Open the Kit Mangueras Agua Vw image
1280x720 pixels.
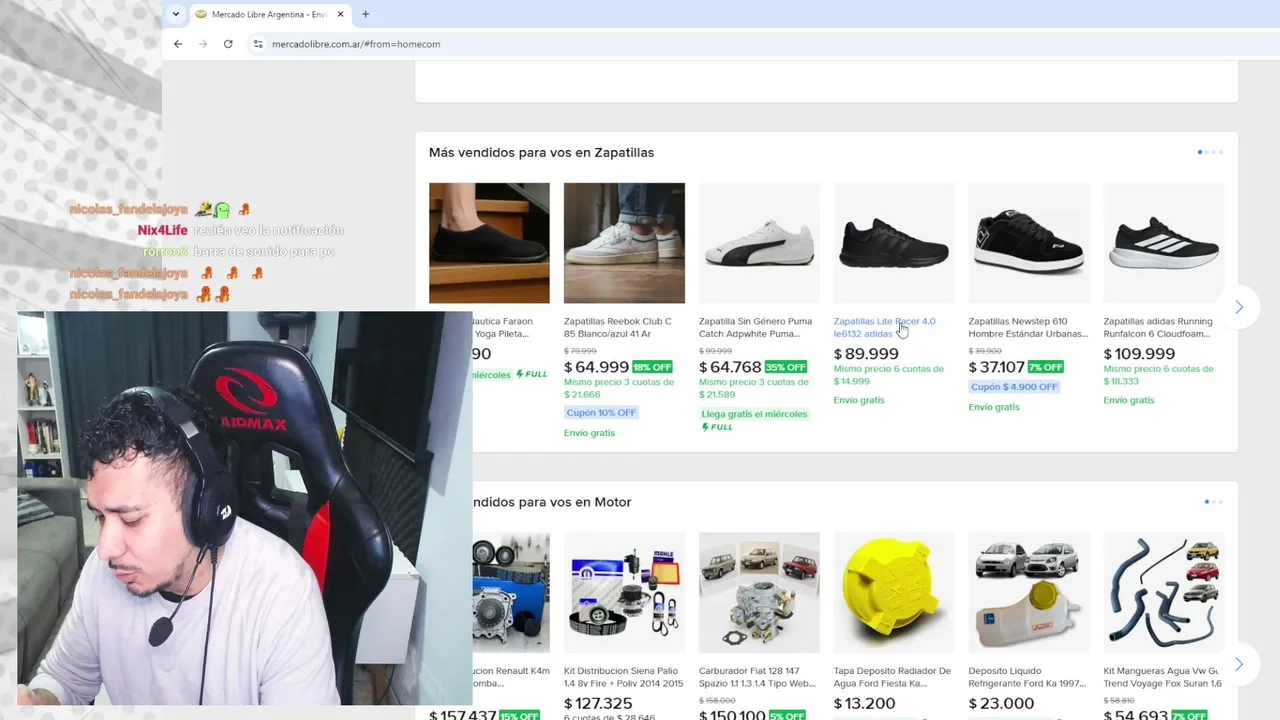pyautogui.click(x=1164, y=593)
